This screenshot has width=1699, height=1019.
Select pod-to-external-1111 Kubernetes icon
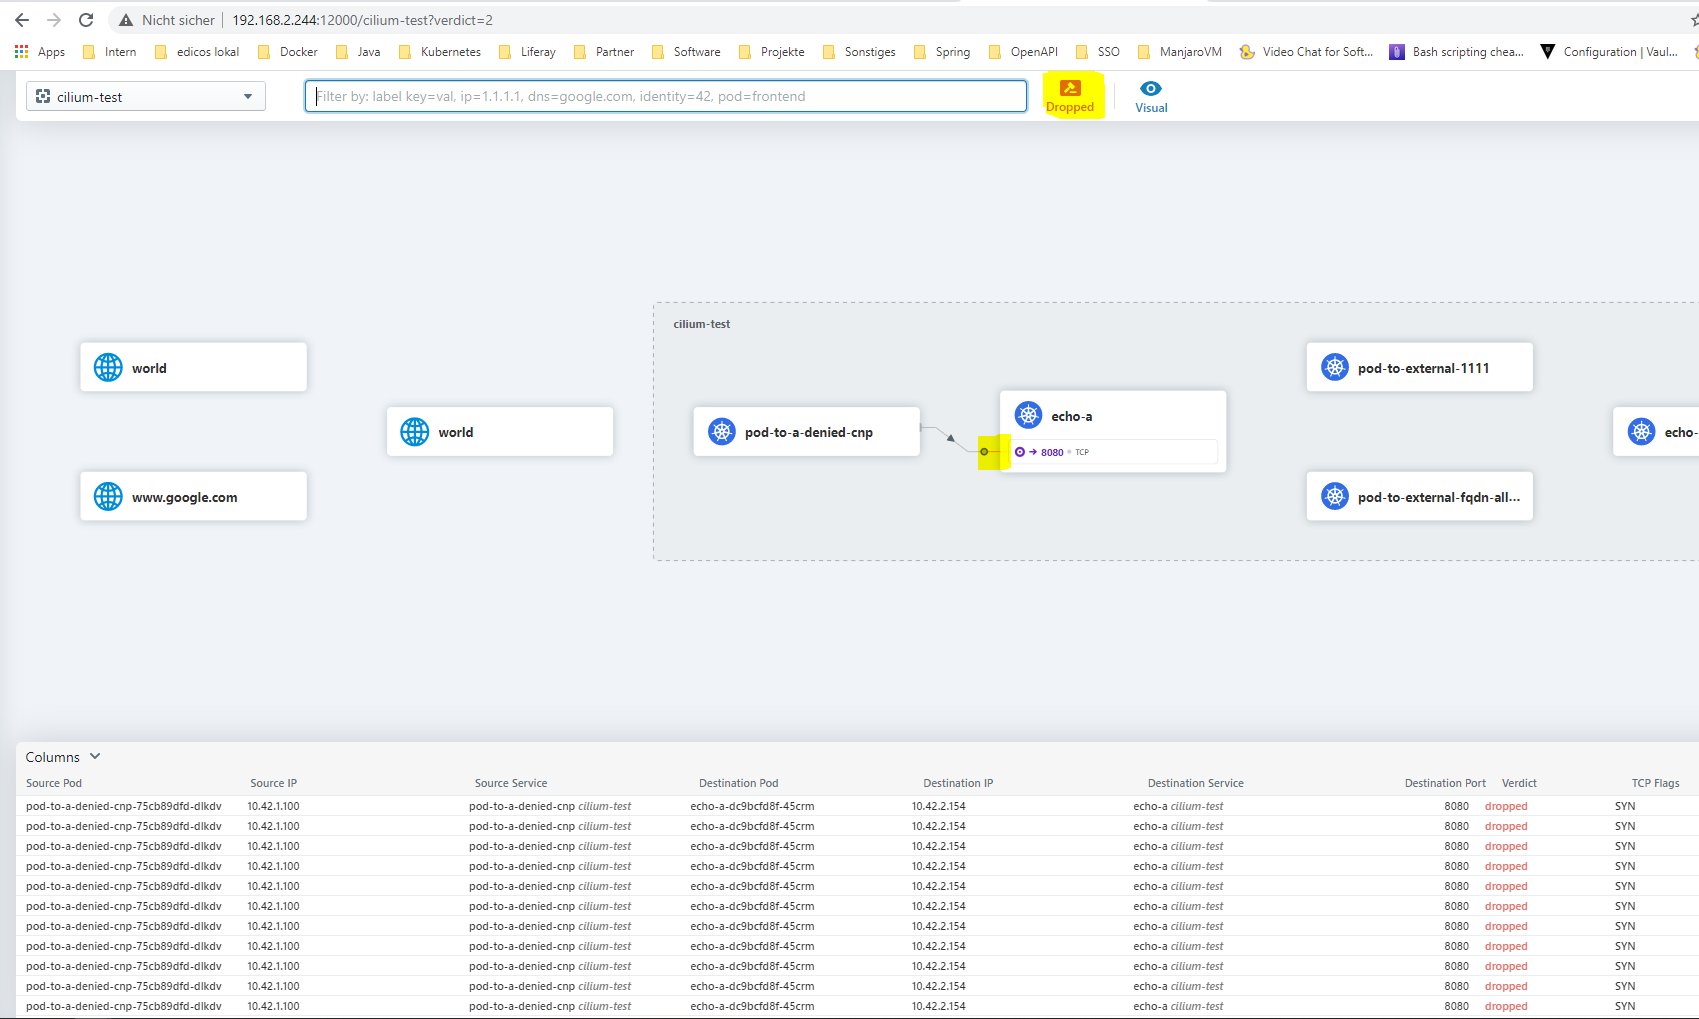click(x=1335, y=367)
